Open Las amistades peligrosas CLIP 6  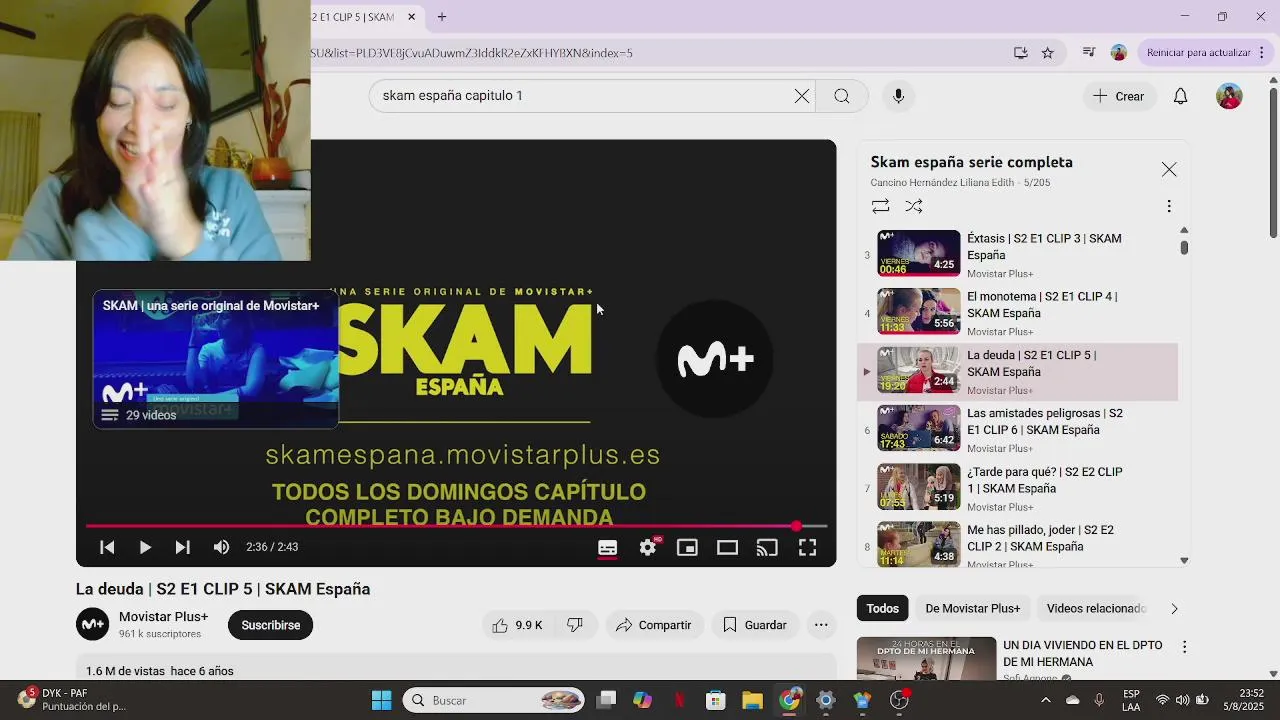(1018, 429)
